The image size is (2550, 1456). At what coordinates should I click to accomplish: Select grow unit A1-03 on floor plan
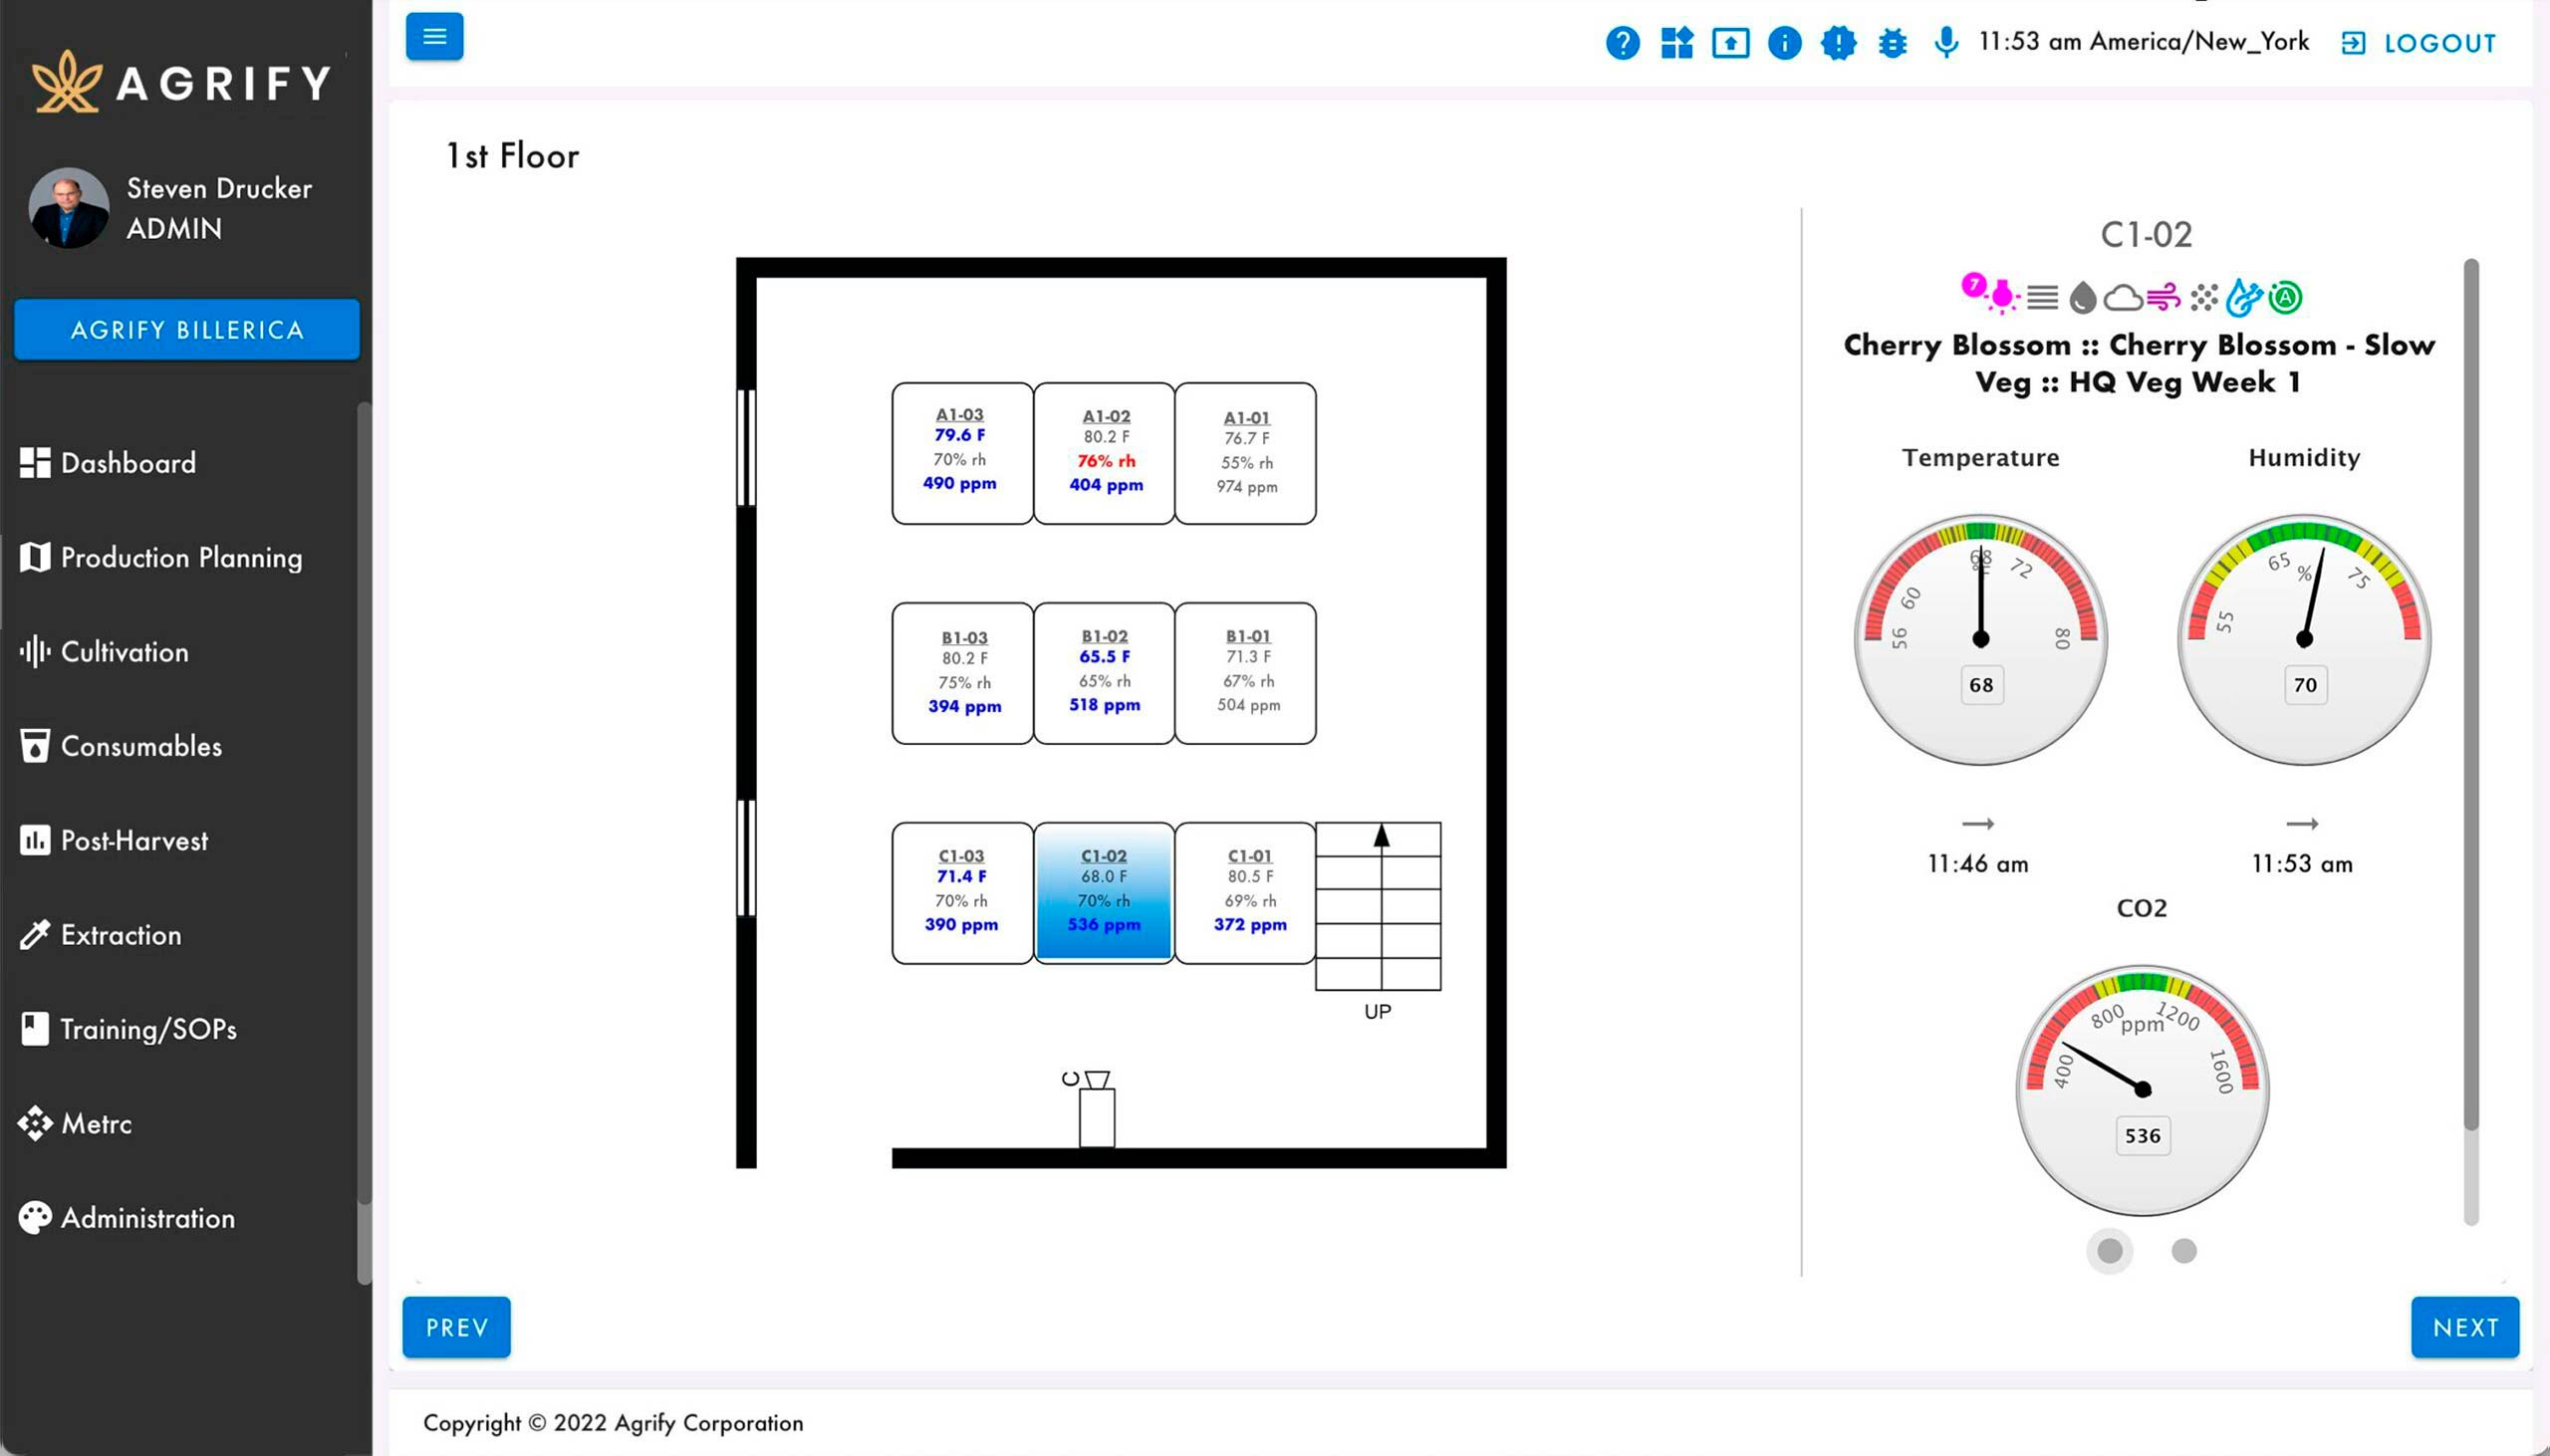tap(962, 453)
